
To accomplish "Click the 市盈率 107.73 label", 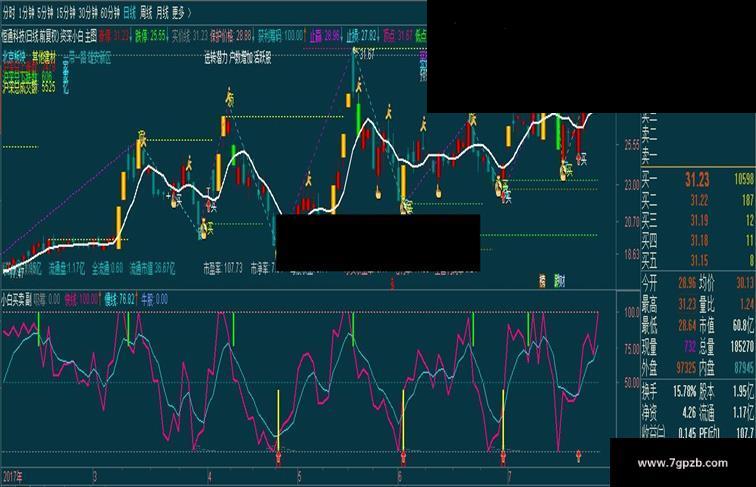I will coord(223,268).
